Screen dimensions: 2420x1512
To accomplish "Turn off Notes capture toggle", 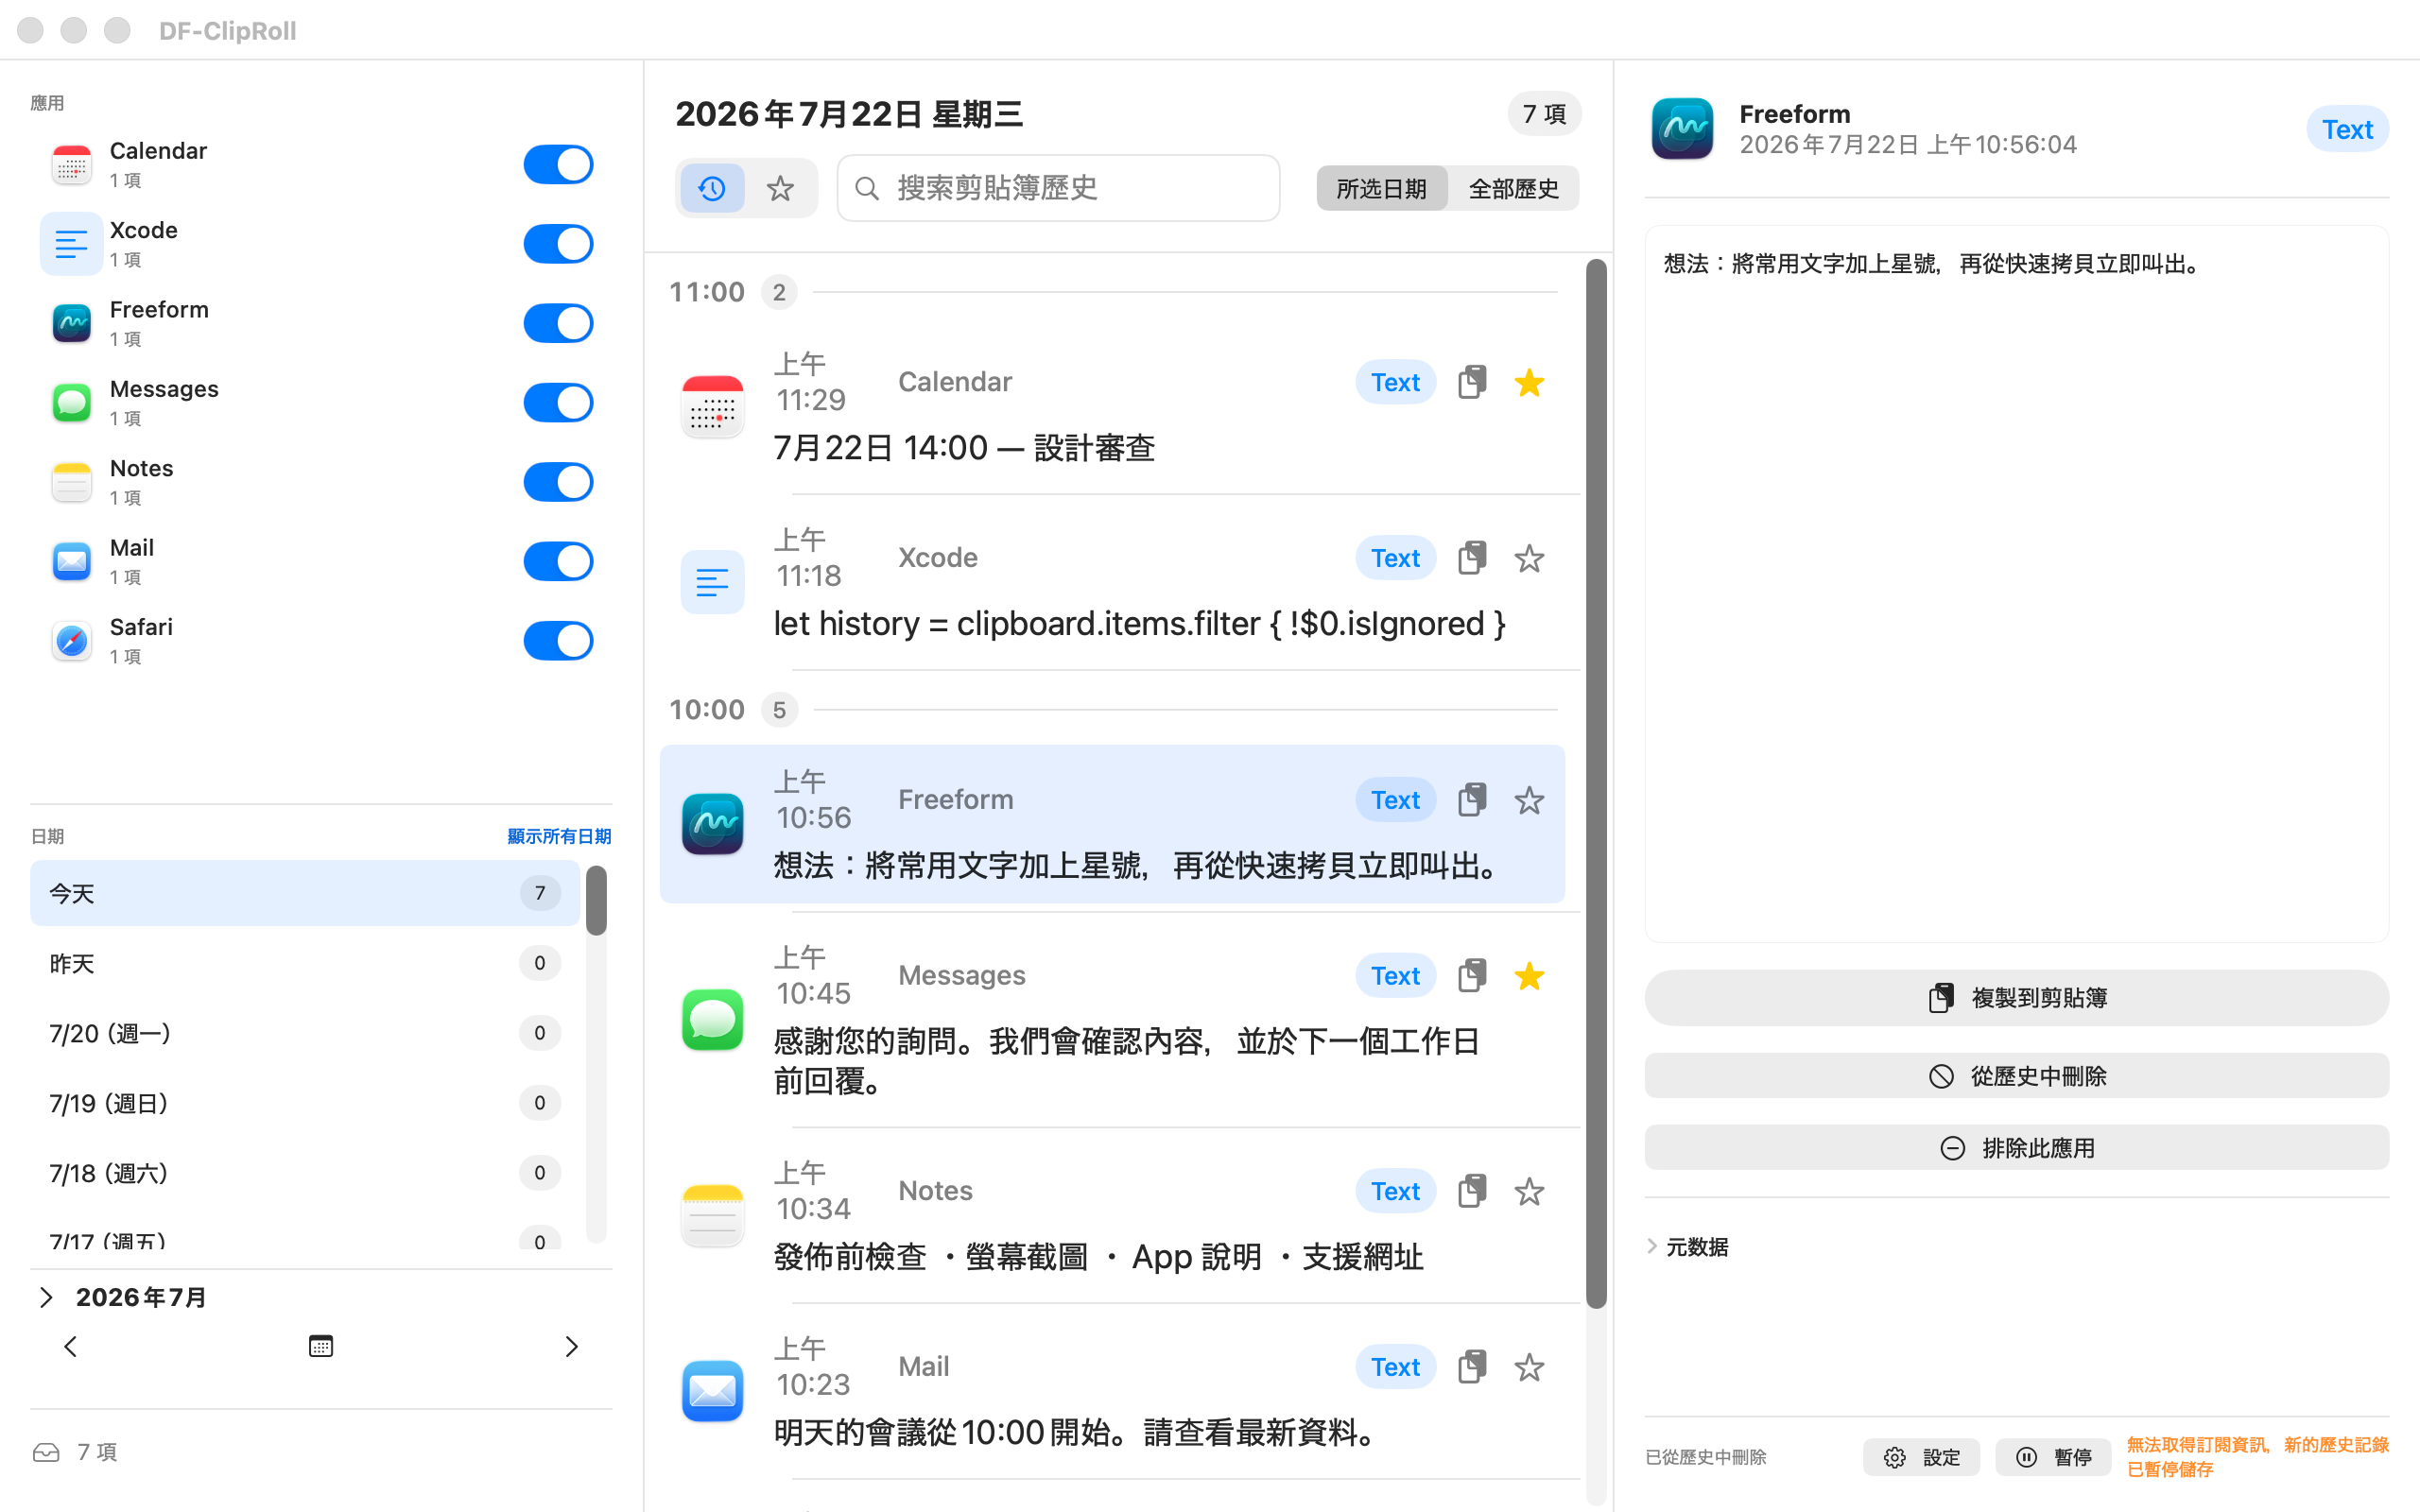I will (558, 482).
